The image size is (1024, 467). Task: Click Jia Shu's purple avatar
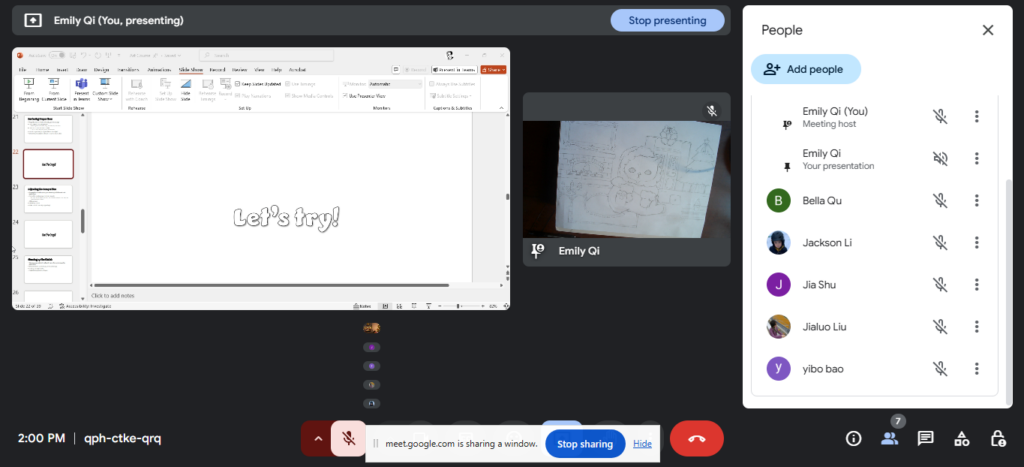pos(778,285)
